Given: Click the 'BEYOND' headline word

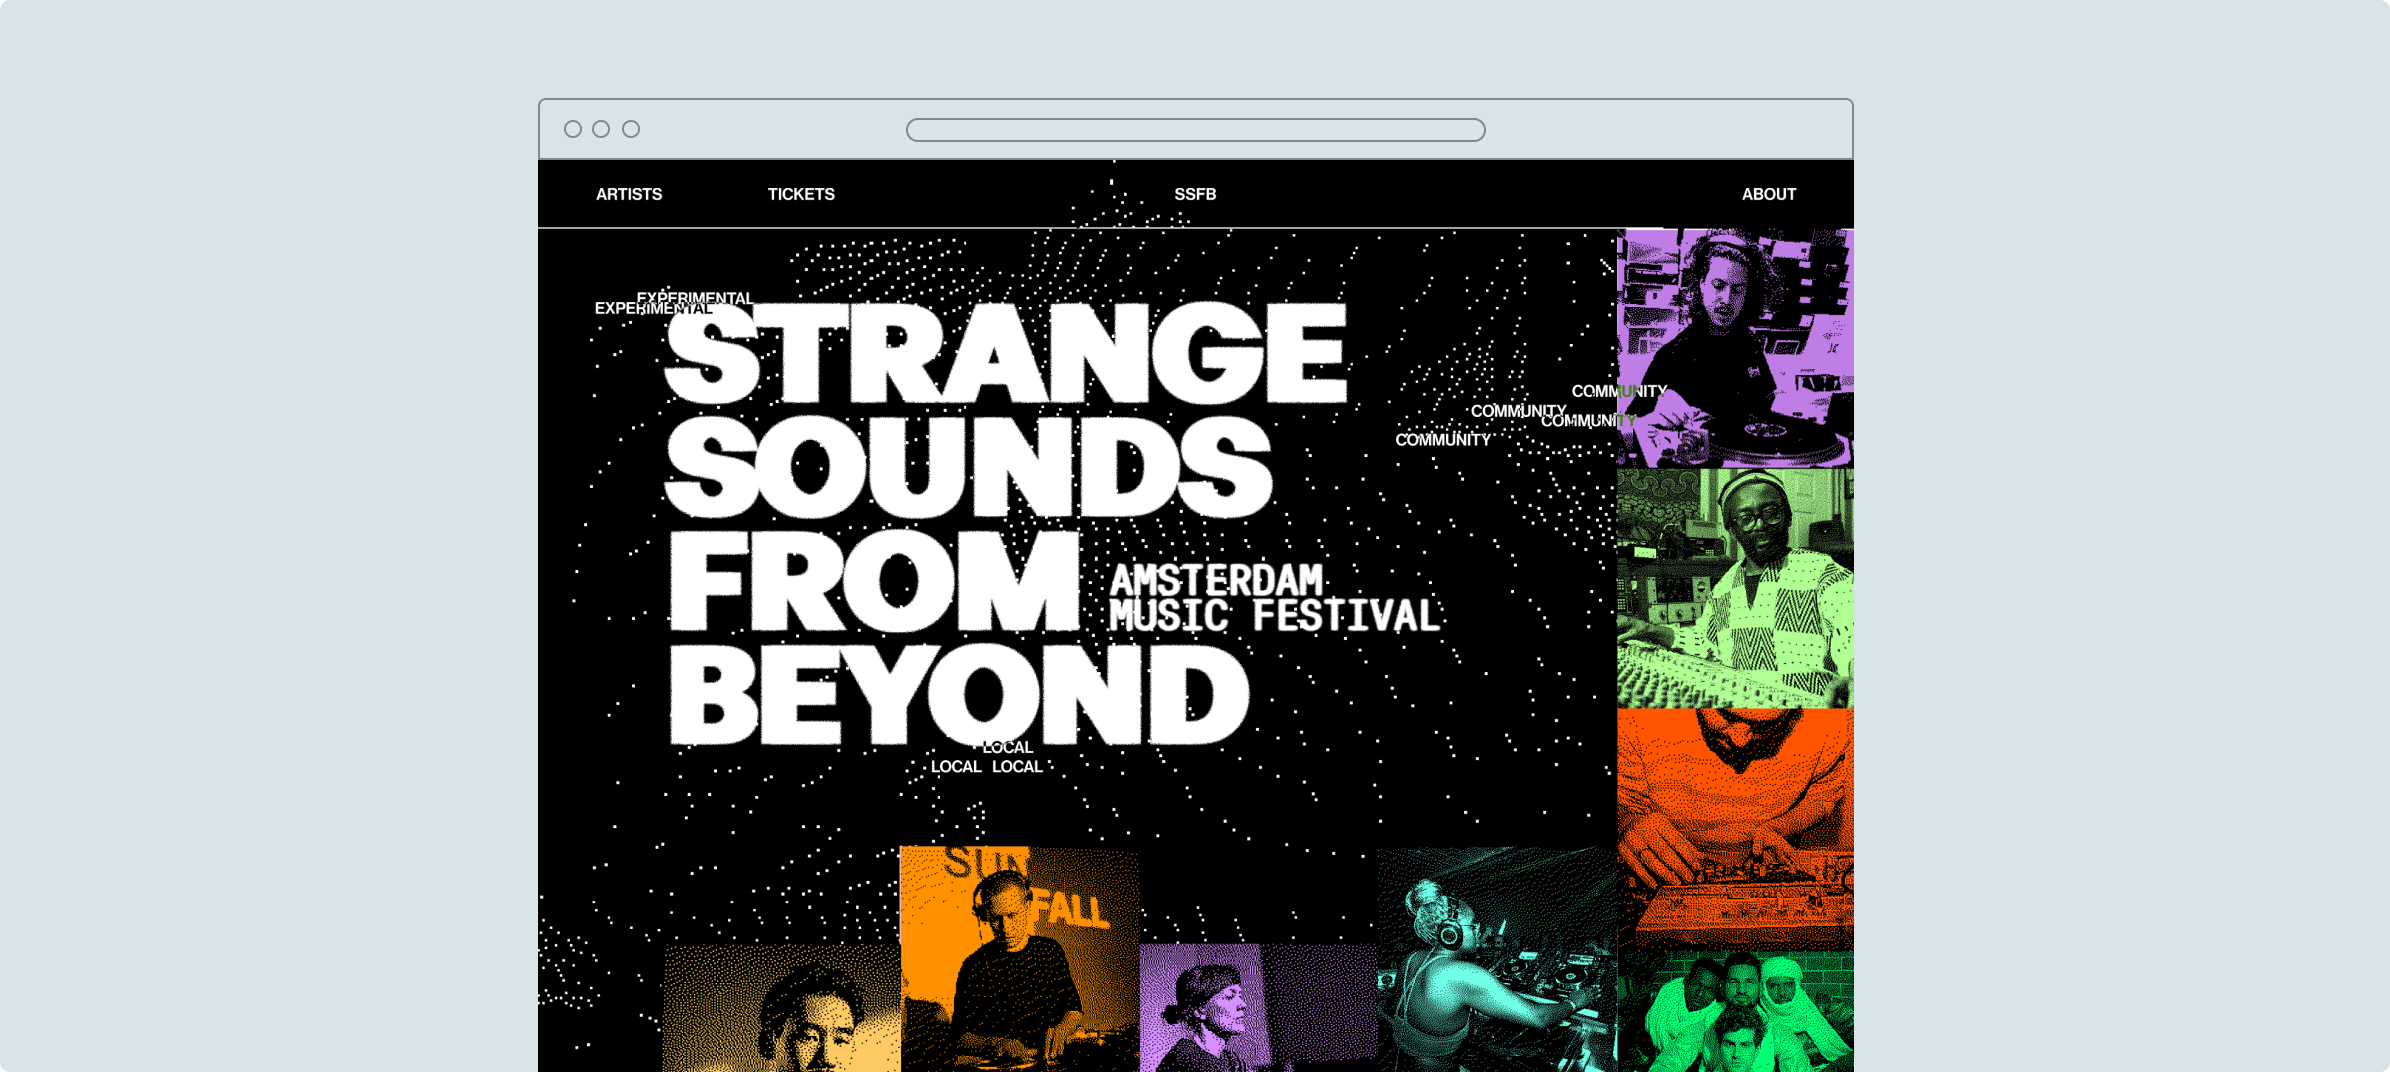Looking at the screenshot, I should click(959, 695).
